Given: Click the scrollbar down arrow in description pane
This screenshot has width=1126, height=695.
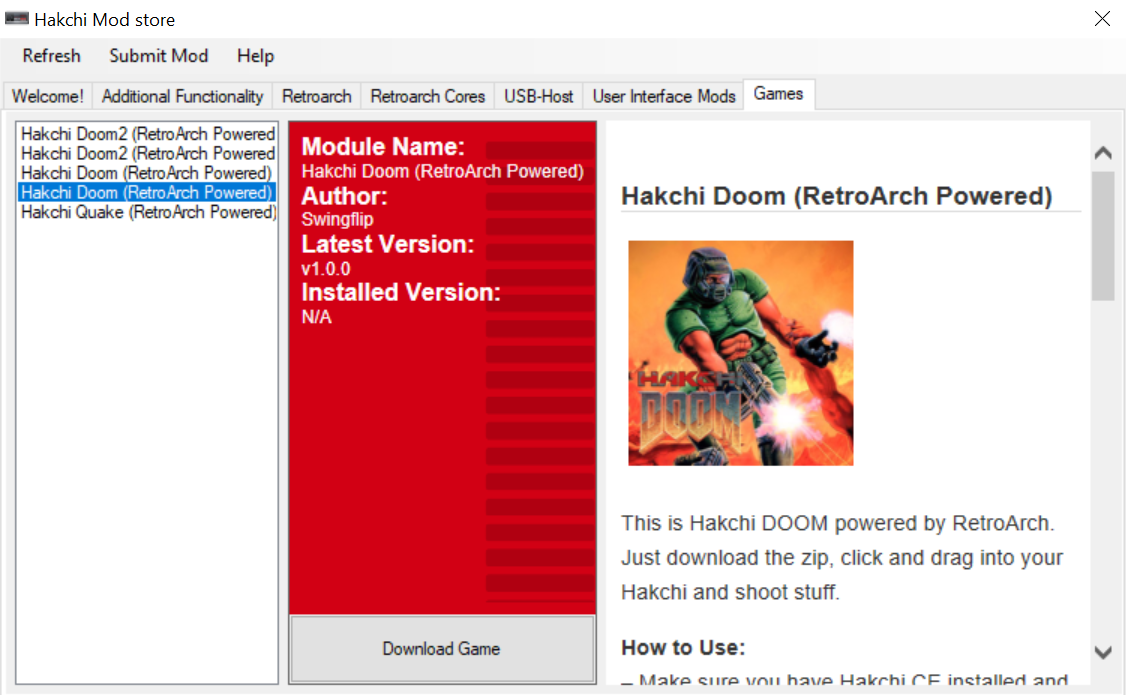Looking at the screenshot, I should point(1103,652).
